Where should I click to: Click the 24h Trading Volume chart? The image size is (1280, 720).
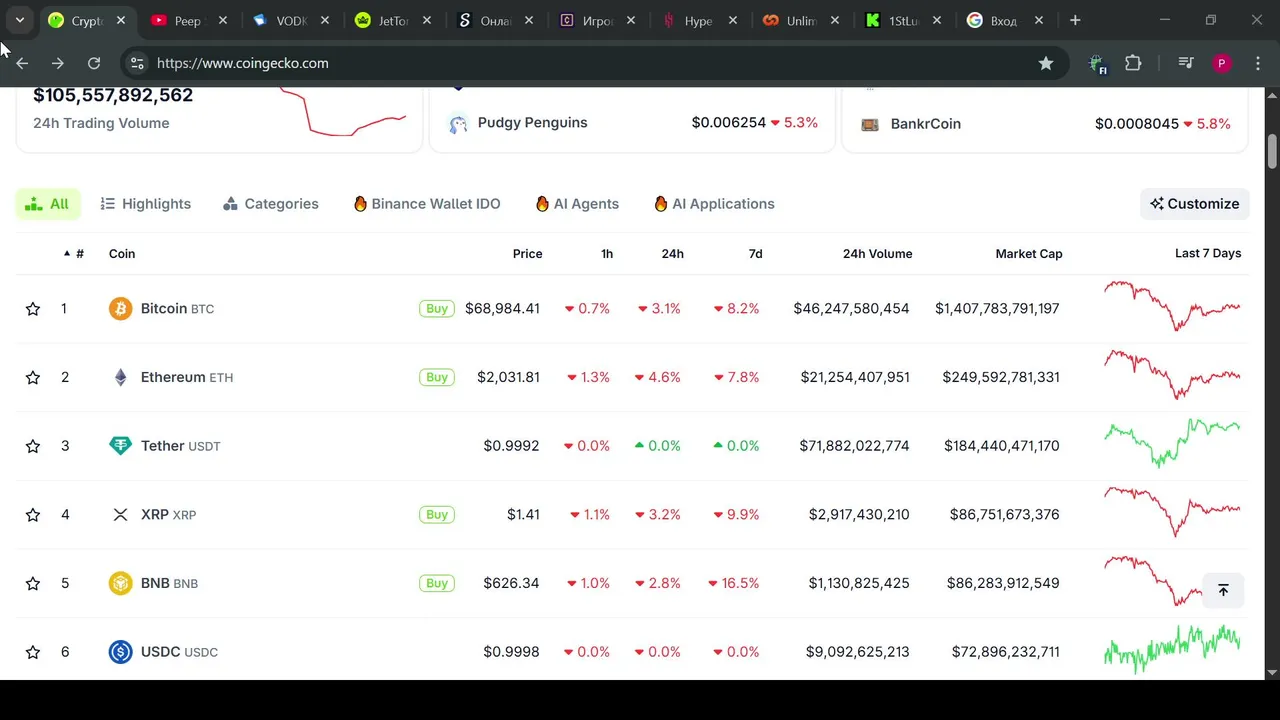tap(342, 112)
